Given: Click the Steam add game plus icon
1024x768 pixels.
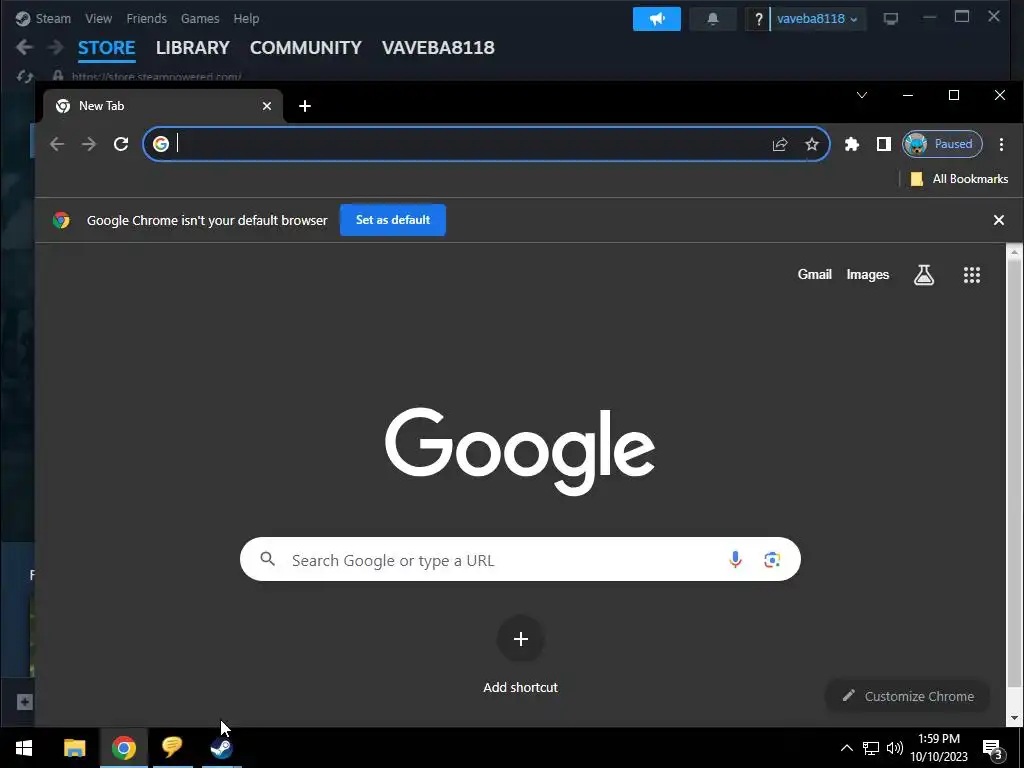Looking at the screenshot, I should 24,702.
